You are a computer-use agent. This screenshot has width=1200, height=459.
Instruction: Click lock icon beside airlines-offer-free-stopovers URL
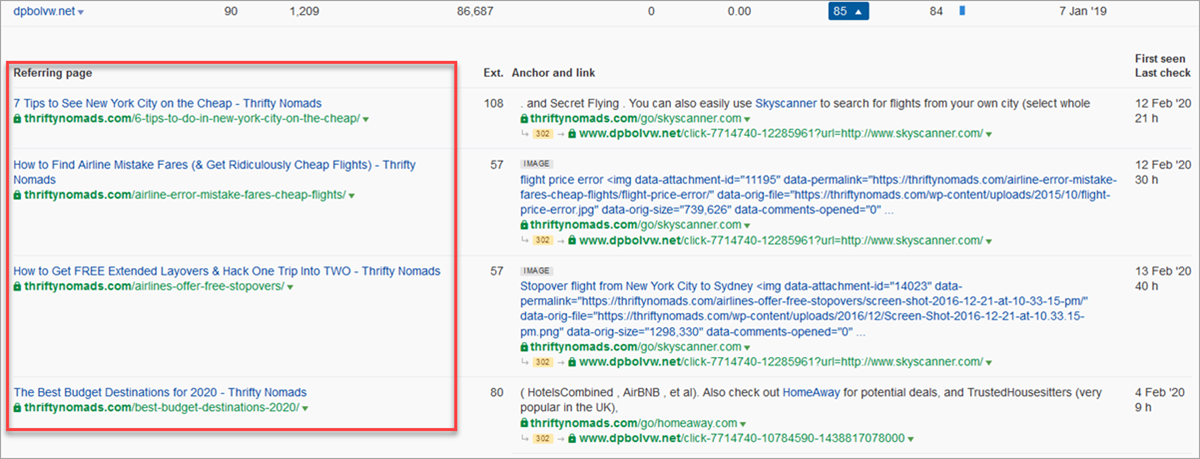[x=17, y=287]
